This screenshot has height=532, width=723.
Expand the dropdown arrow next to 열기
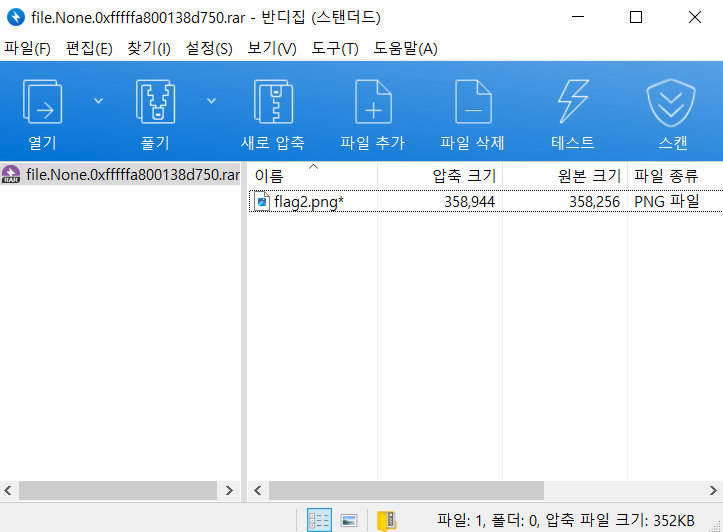pos(98,101)
